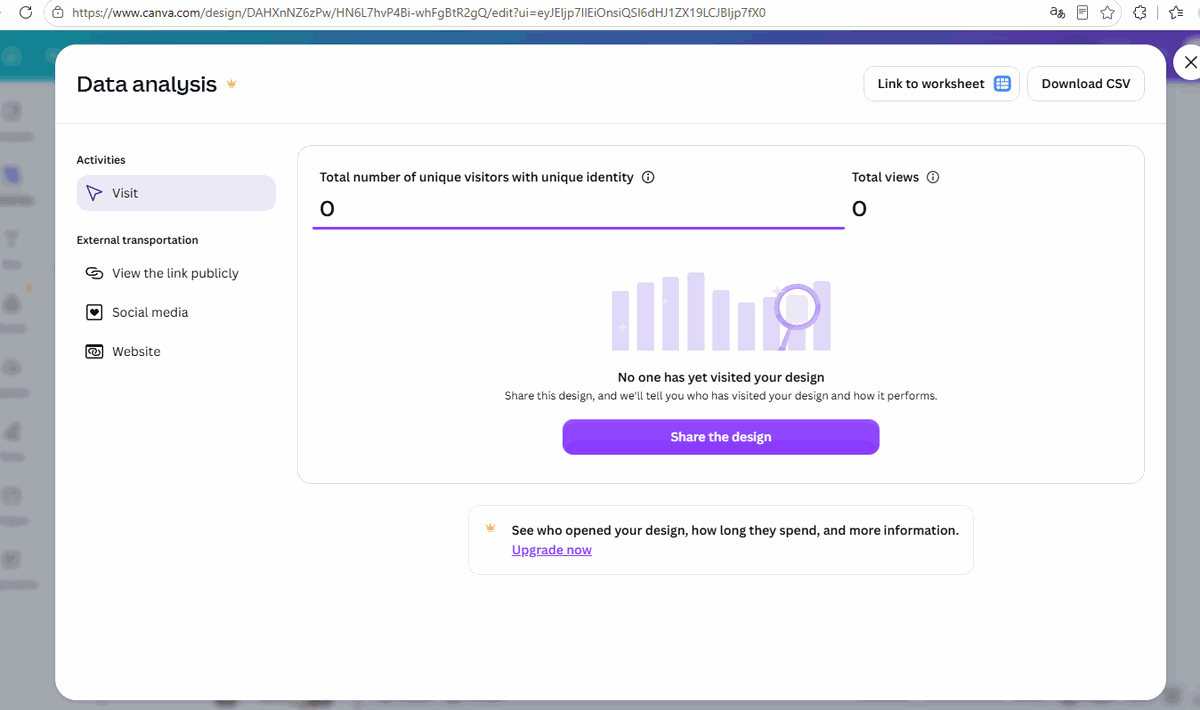
Task: Click Link to worksheet button
Action: coord(942,84)
